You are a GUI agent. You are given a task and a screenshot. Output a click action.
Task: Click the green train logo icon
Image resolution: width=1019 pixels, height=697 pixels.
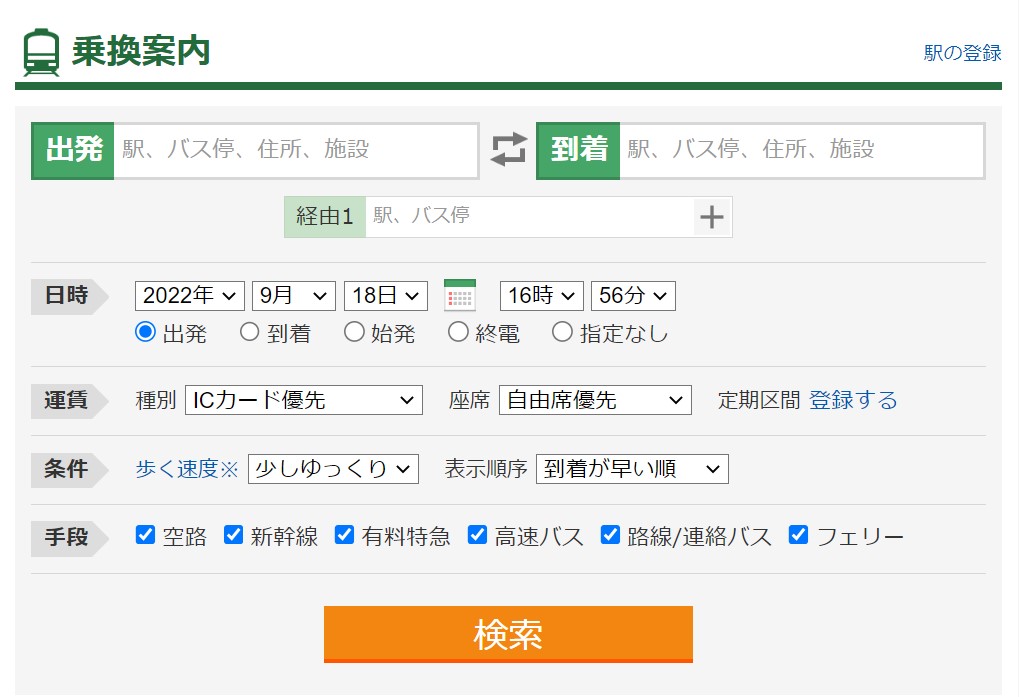[41, 52]
